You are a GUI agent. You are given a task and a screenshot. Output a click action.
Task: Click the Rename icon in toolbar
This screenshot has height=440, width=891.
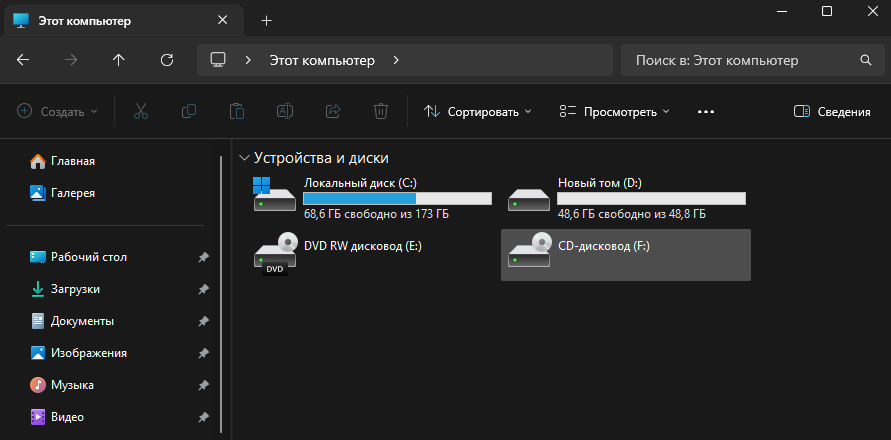click(x=285, y=111)
